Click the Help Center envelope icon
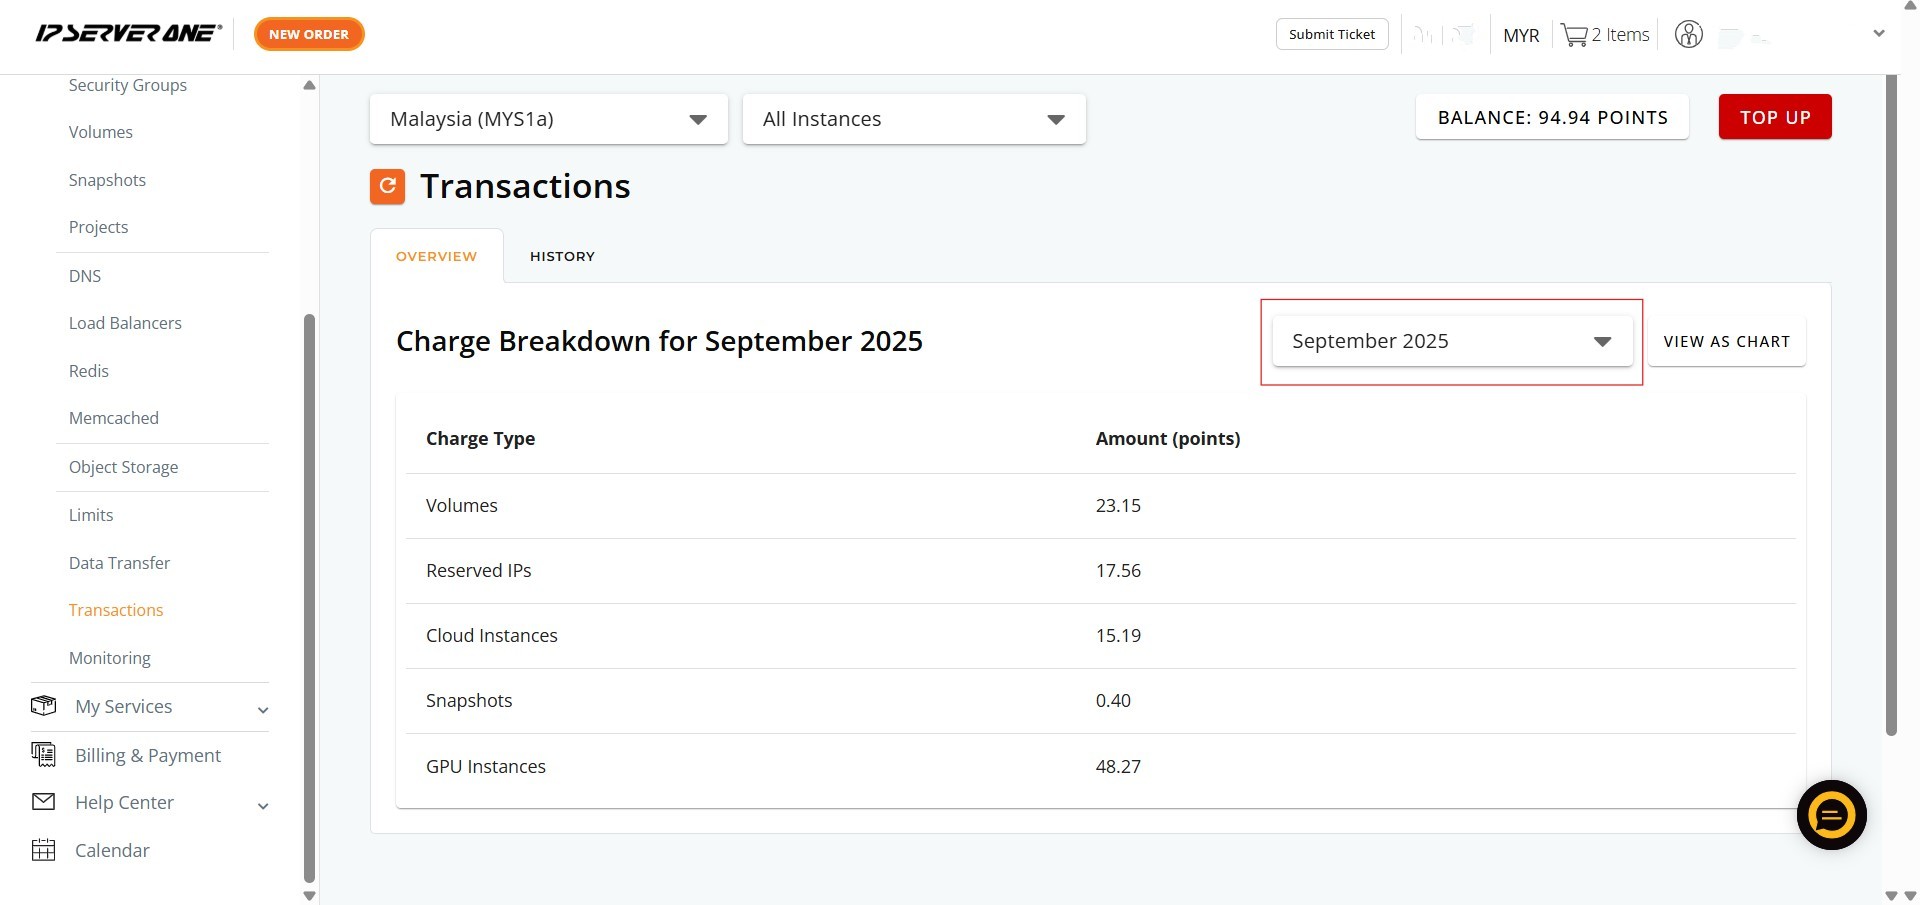This screenshot has width=1920, height=905. 43,802
